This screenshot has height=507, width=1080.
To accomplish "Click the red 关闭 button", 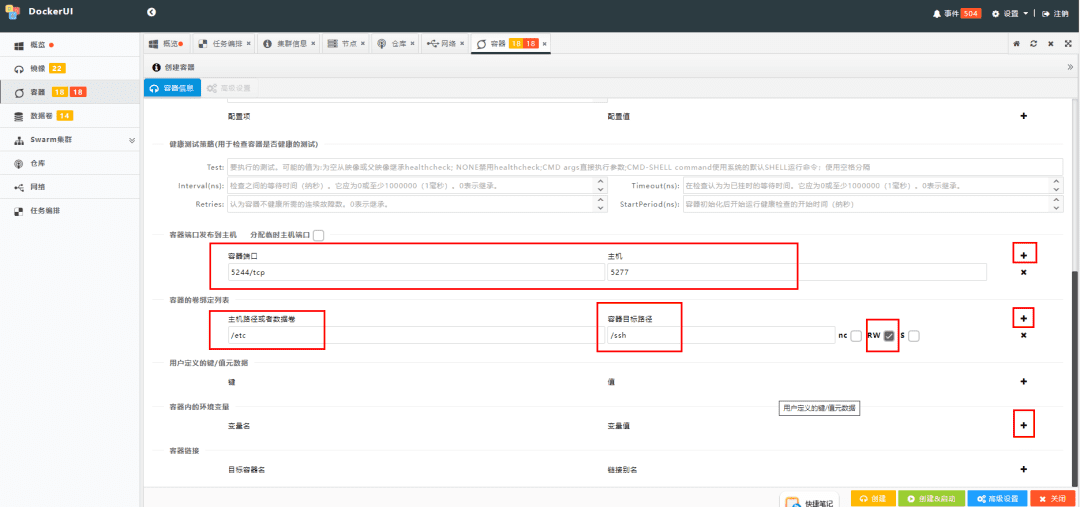I will coord(1052,498).
